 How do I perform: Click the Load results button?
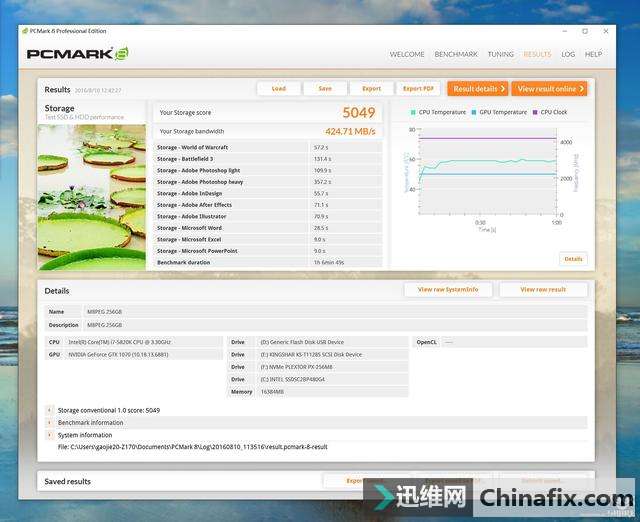pos(279,89)
